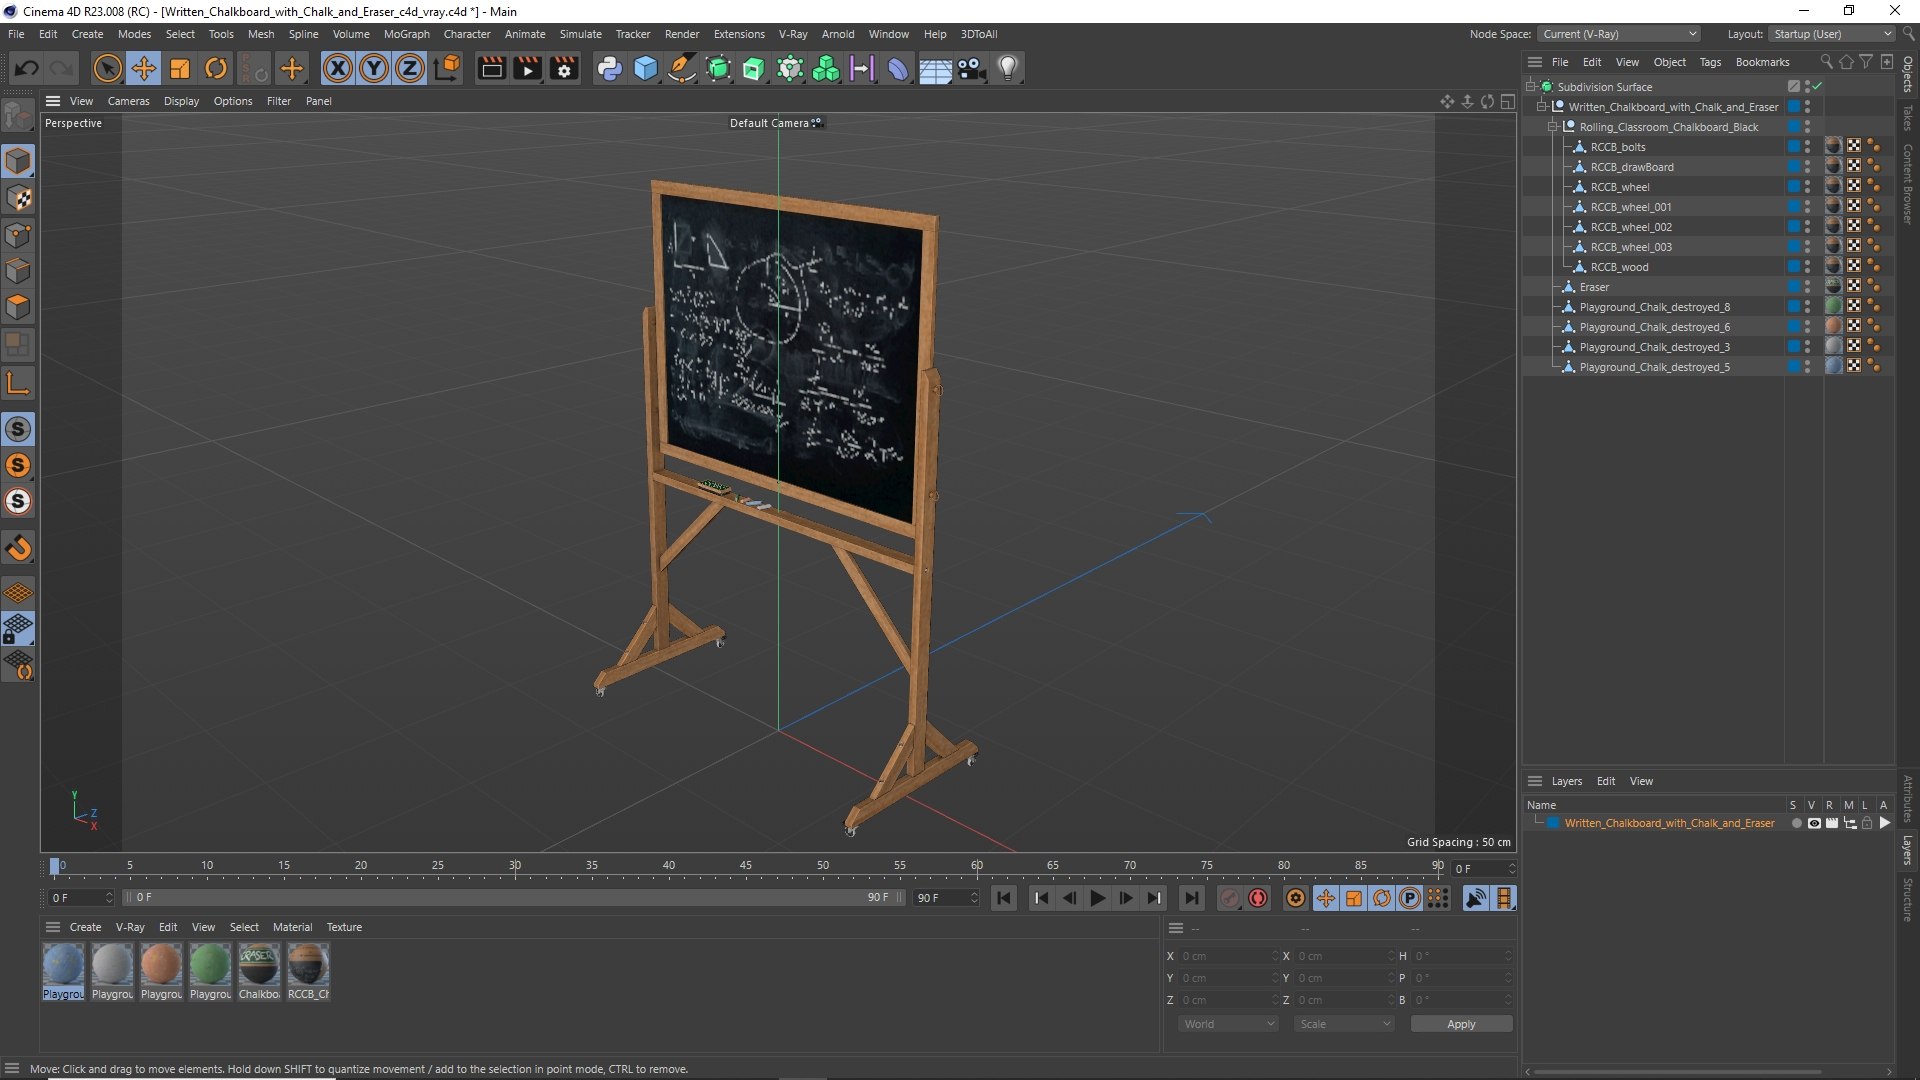This screenshot has height=1080, width=1920.
Task: Go to start of animation
Action: tap(1004, 898)
